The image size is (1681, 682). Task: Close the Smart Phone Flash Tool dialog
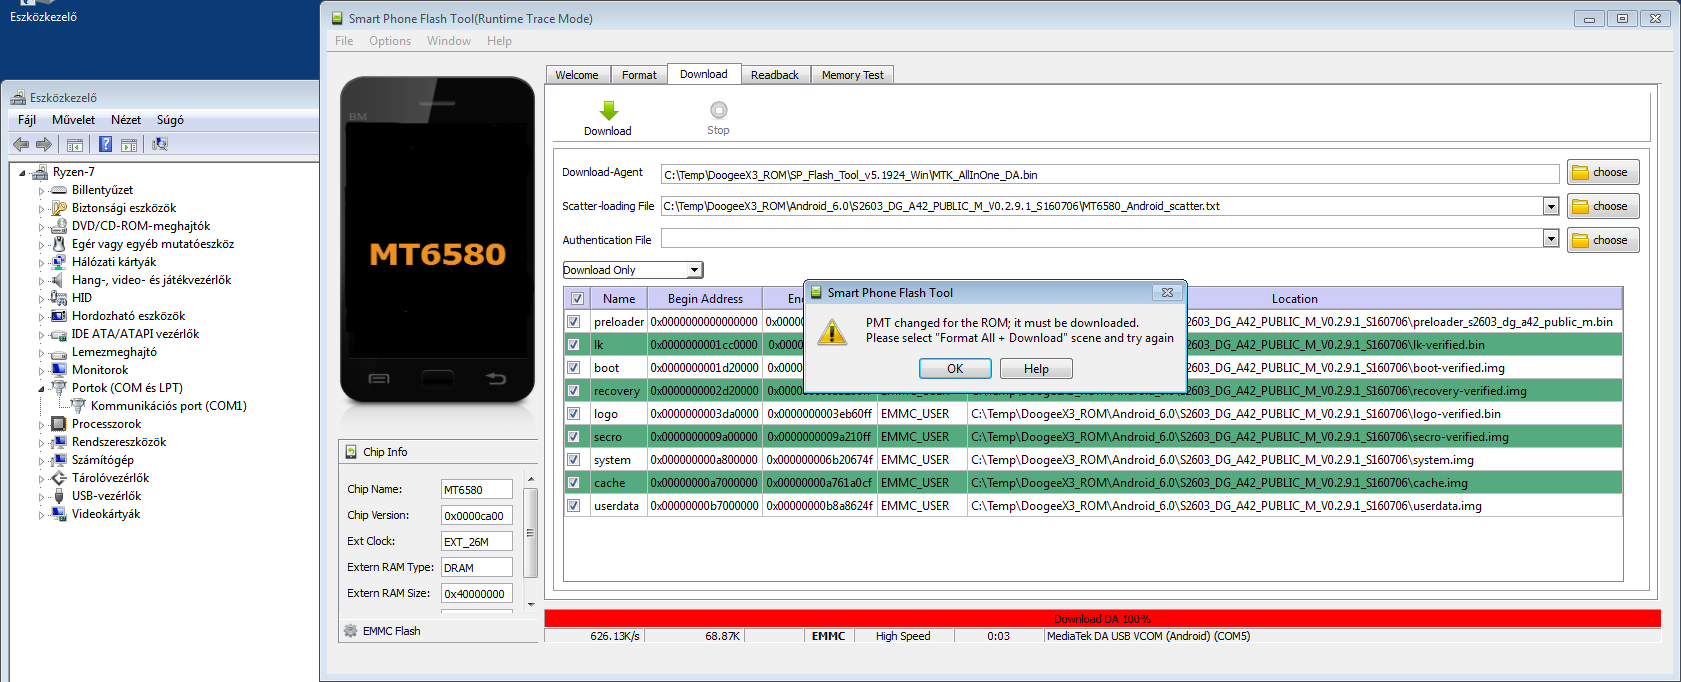click(1167, 293)
